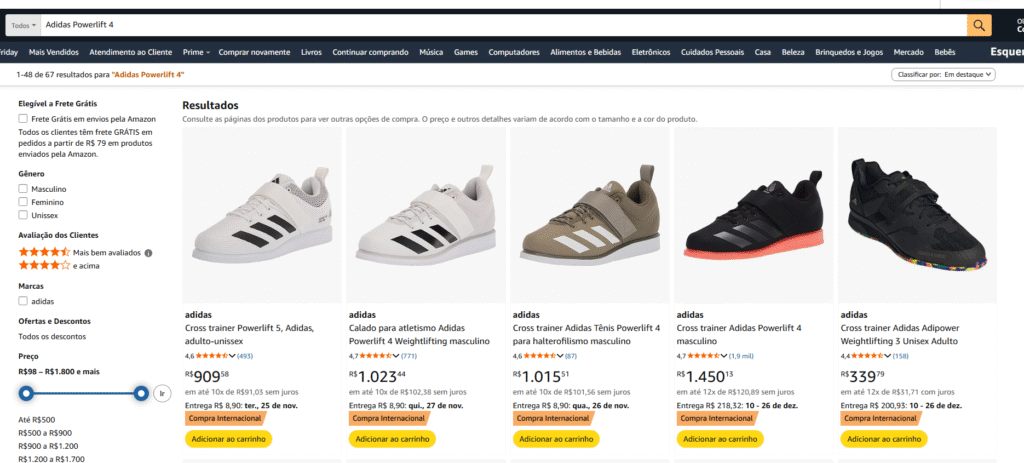
Task: Open the Todos search category dropdown
Action: (23, 24)
